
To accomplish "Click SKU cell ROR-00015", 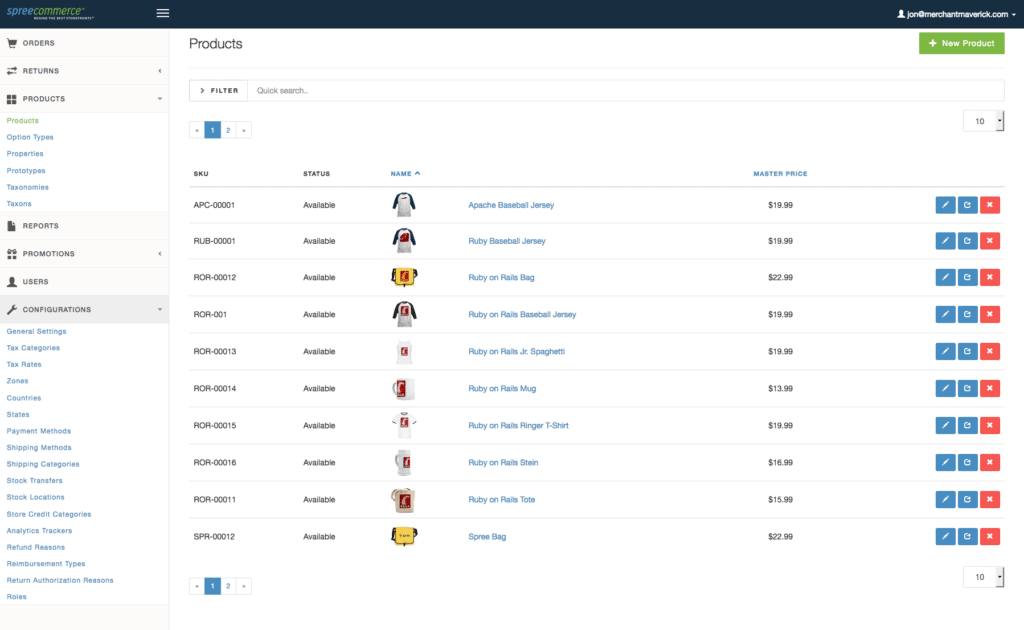I will (x=215, y=426).
